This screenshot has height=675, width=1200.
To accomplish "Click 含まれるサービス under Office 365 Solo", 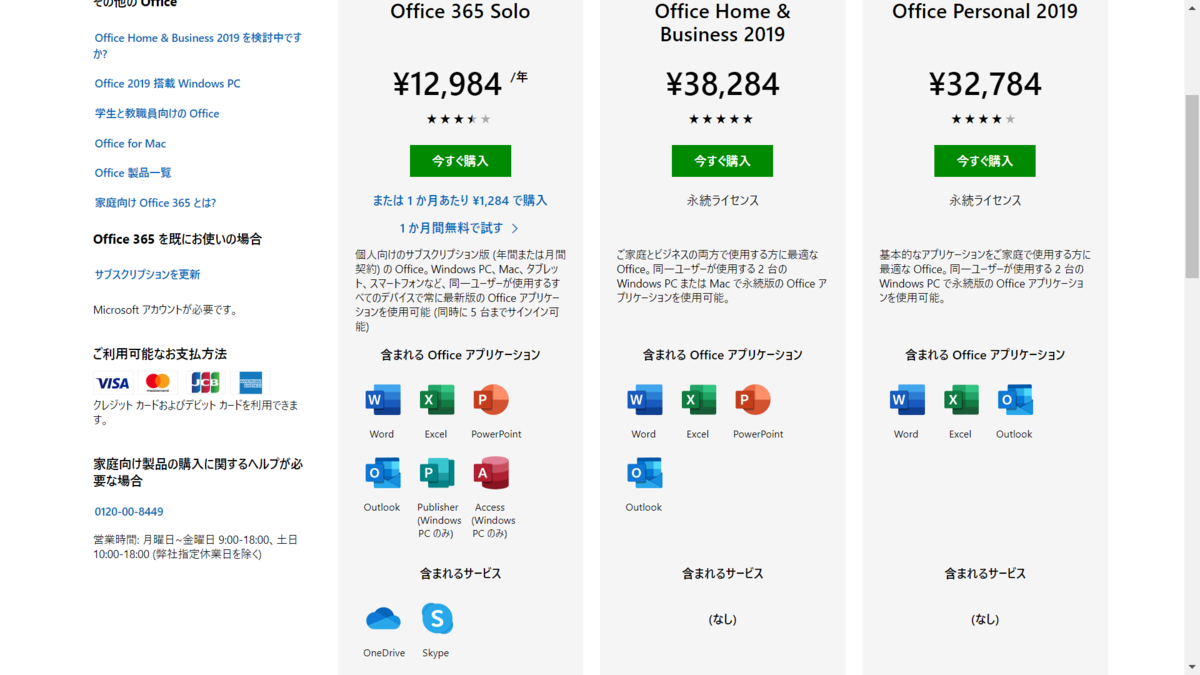I will click(460, 574).
